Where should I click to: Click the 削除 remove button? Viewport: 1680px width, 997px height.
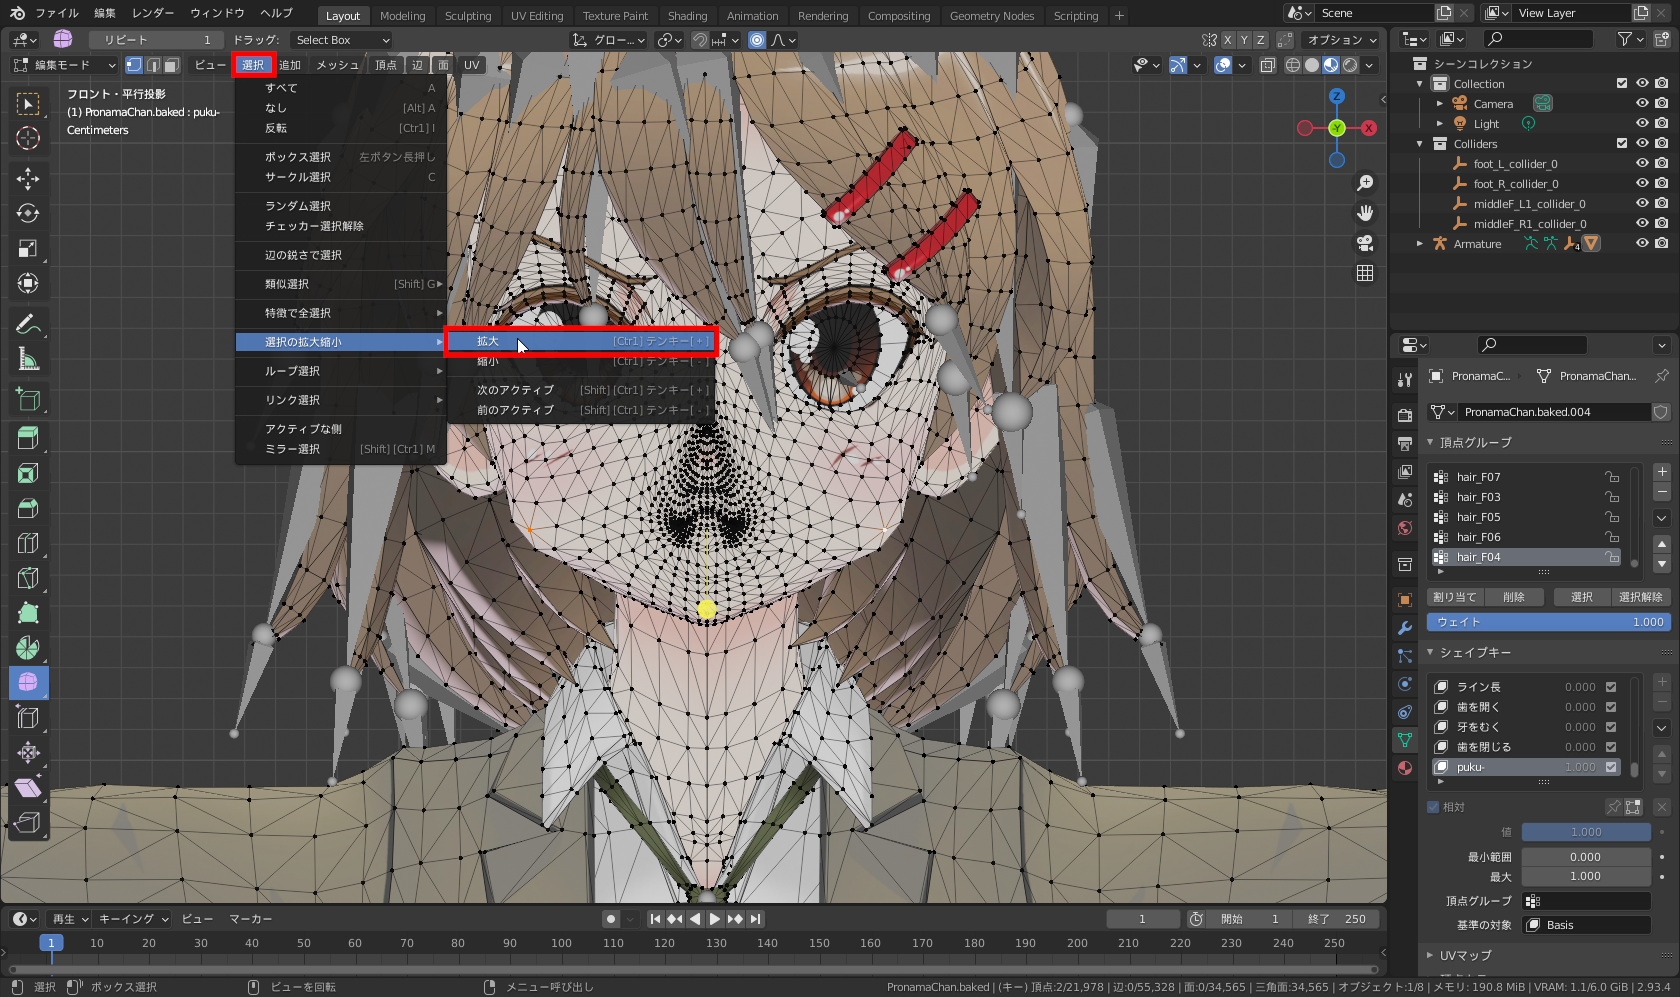1513,597
